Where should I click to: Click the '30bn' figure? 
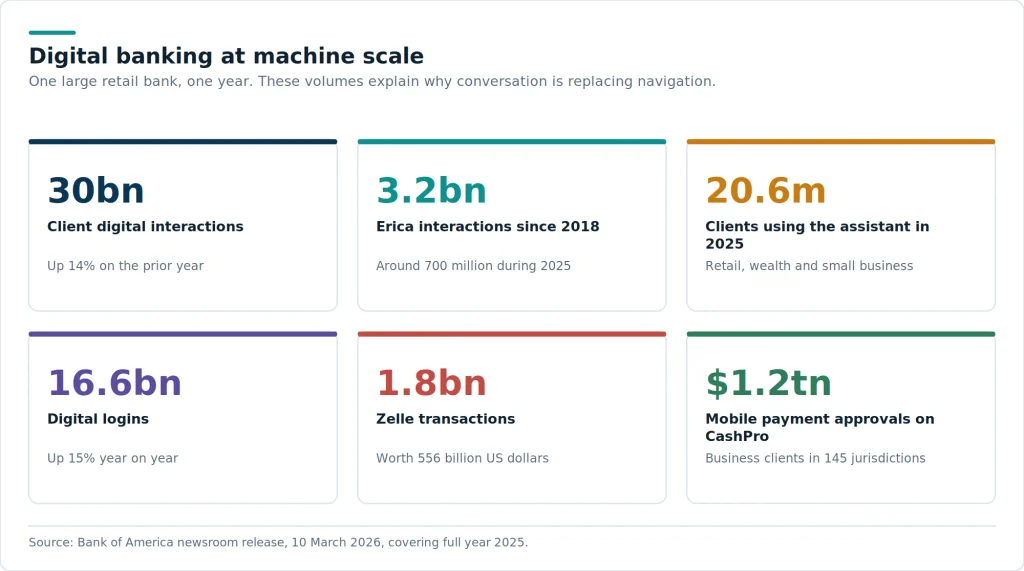coord(95,191)
